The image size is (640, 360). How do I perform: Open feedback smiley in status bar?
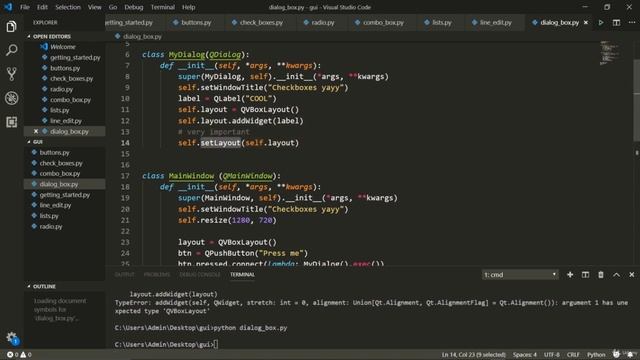616,354
